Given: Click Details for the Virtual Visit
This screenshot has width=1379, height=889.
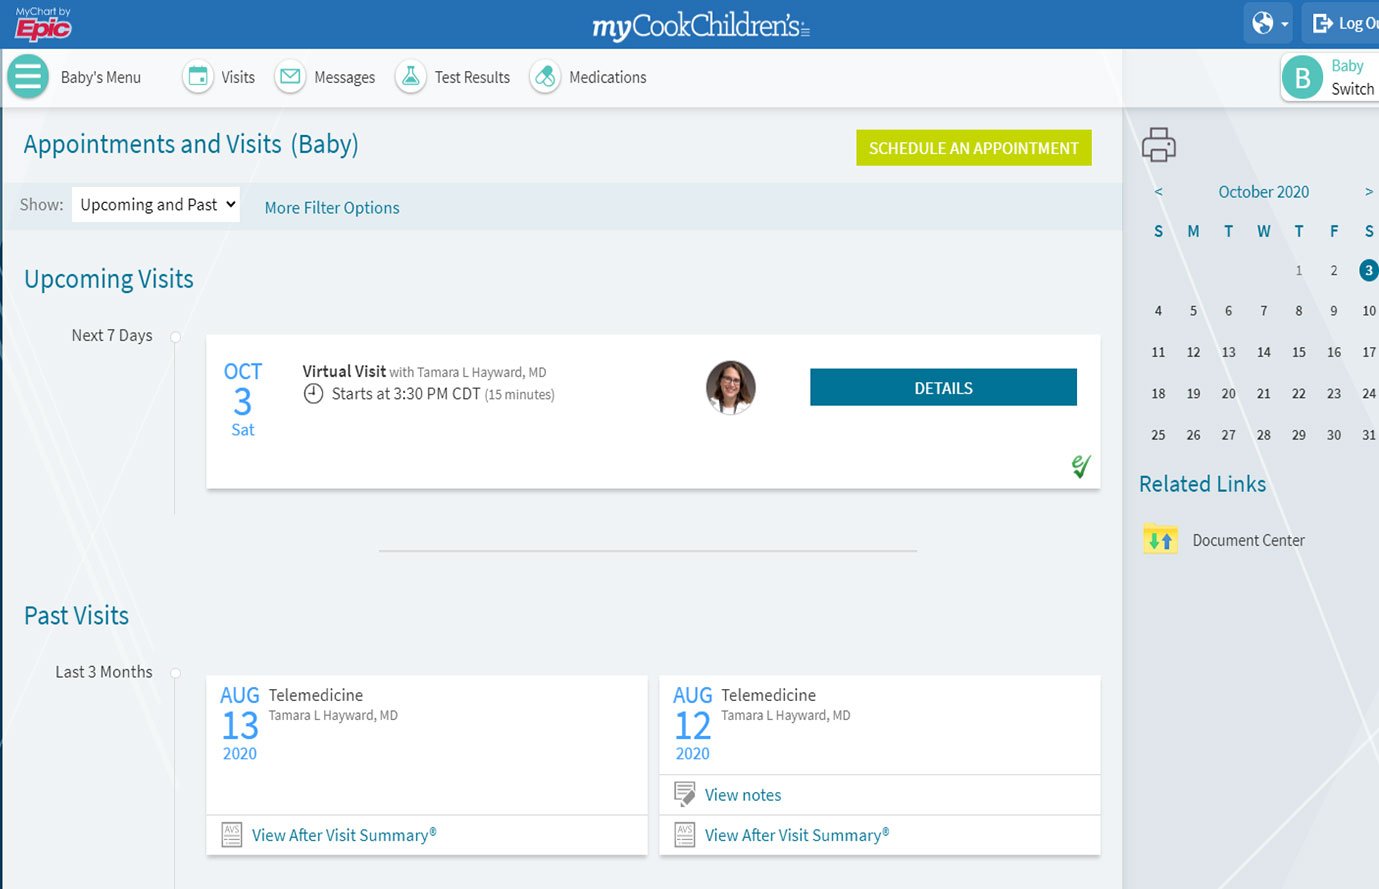Looking at the screenshot, I should [x=942, y=388].
